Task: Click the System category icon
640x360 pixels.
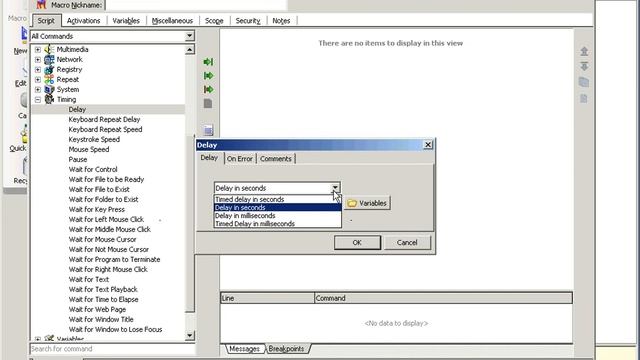Action: coord(49,89)
